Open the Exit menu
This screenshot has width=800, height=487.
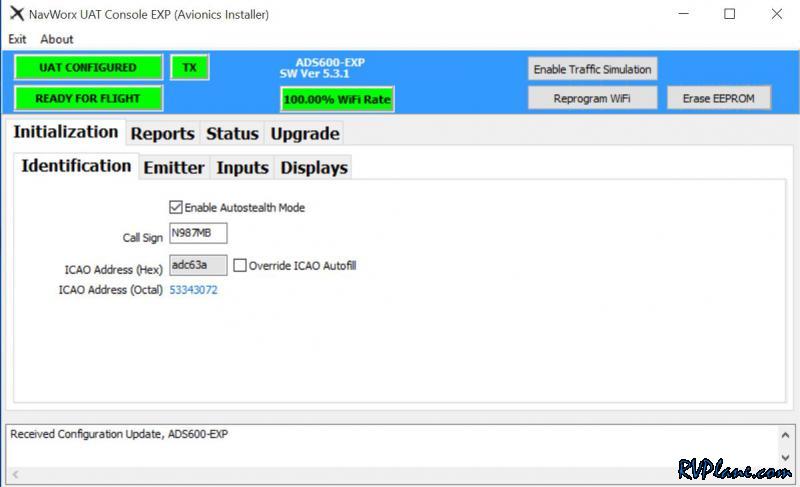[17, 39]
